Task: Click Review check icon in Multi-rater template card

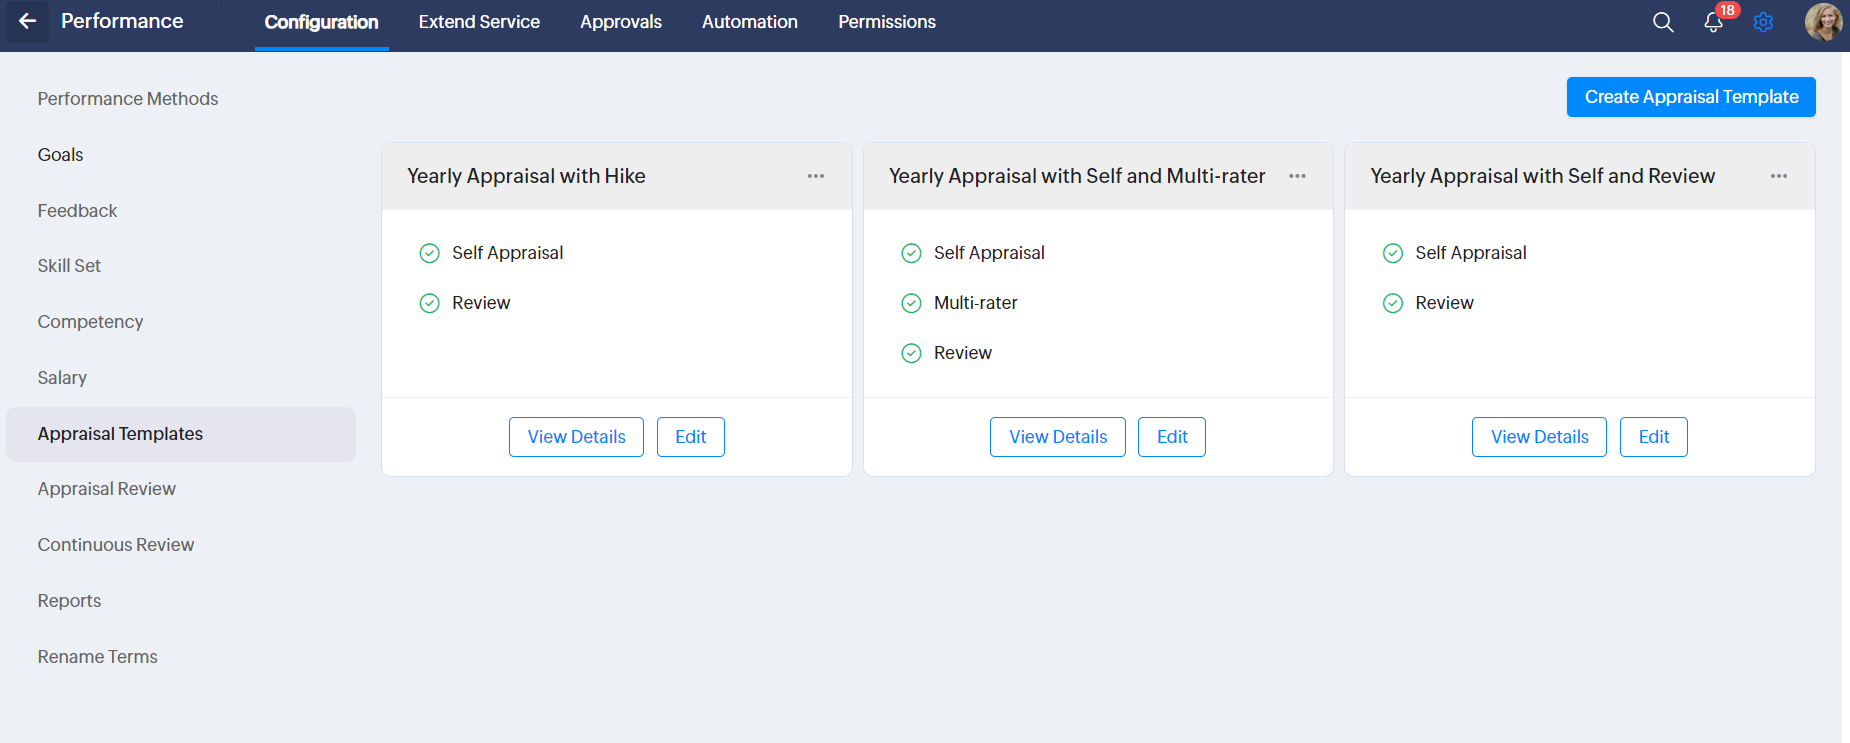Action: (x=911, y=353)
